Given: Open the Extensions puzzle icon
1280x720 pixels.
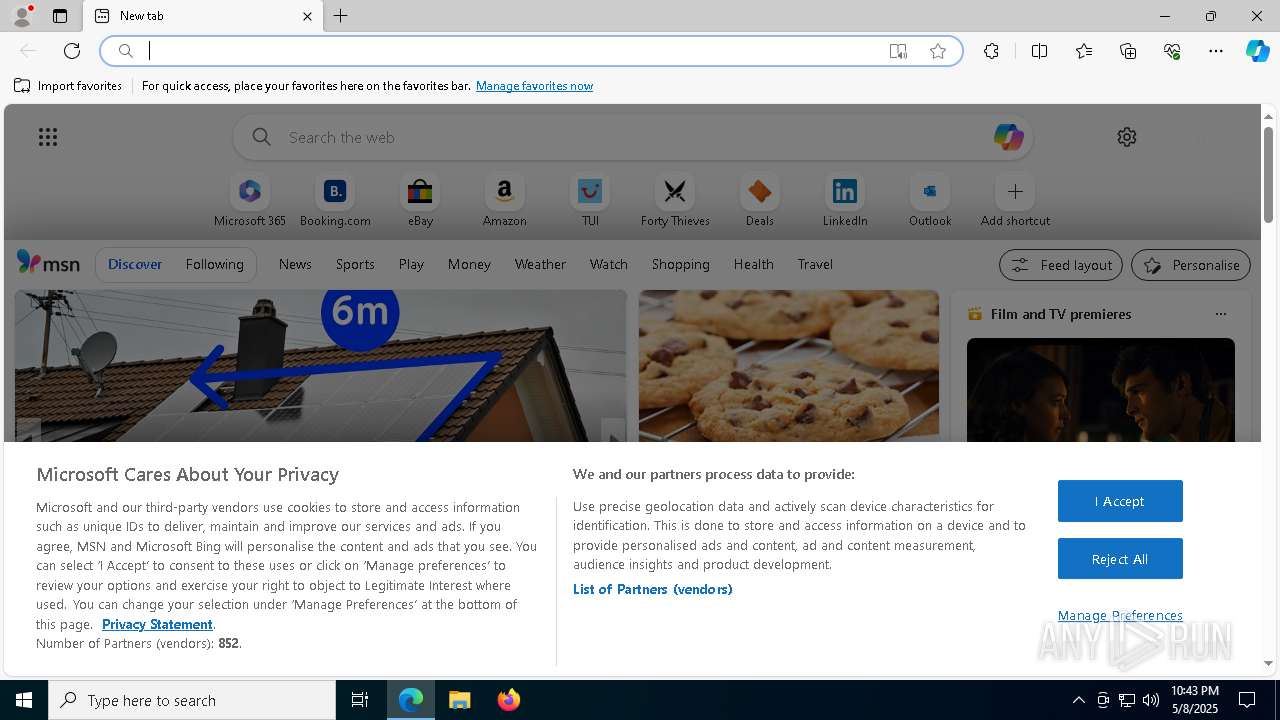Looking at the screenshot, I should click(991, 51).
